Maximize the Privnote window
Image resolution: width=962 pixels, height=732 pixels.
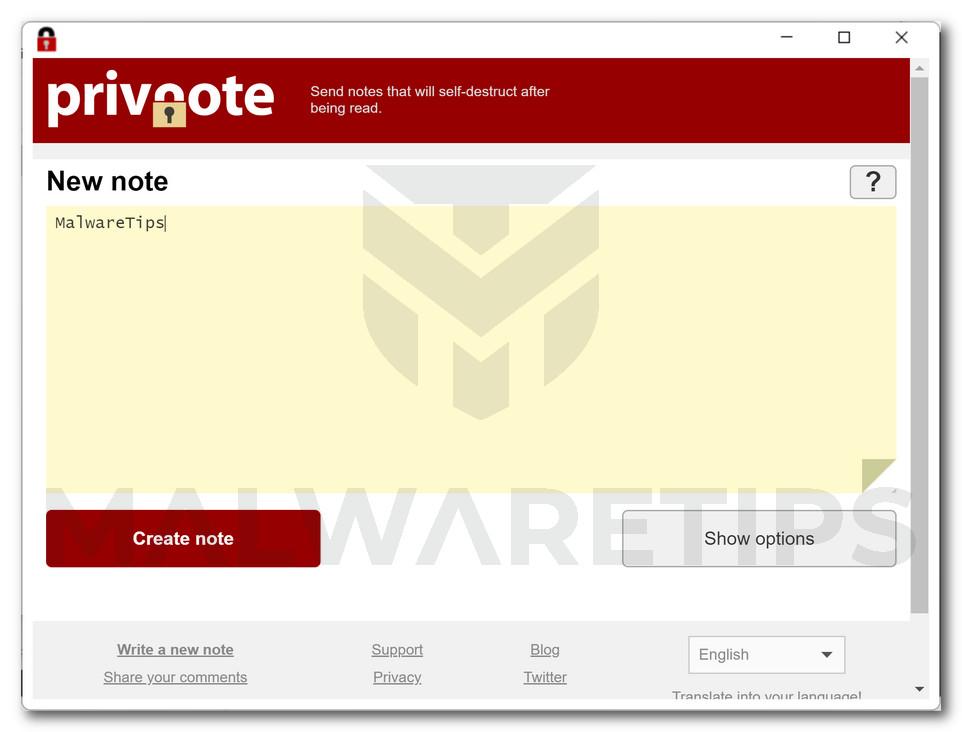844,37
